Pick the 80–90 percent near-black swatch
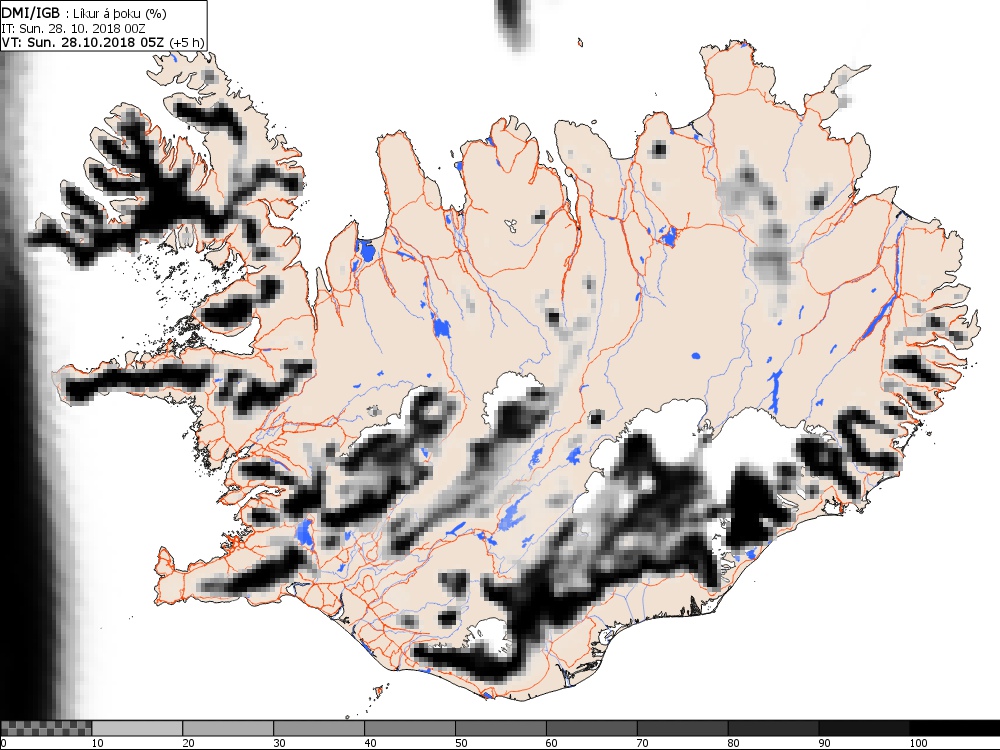The width and height of the screenshot is (1000, 750). click(x=773, y=728)
